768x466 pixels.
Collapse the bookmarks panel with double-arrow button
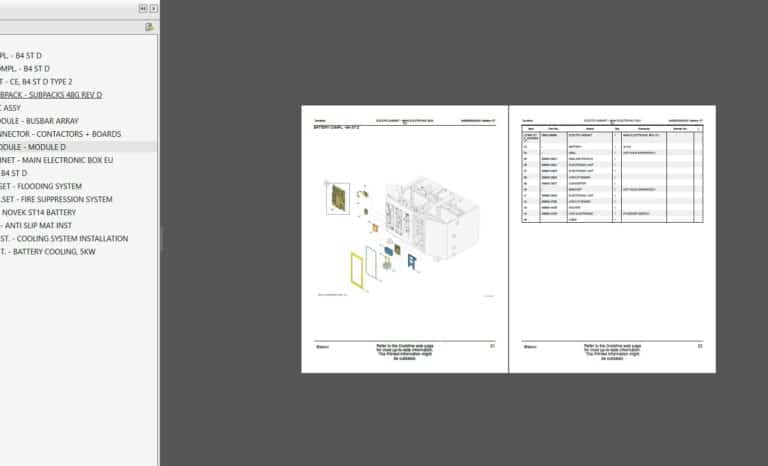pos(143,9)
